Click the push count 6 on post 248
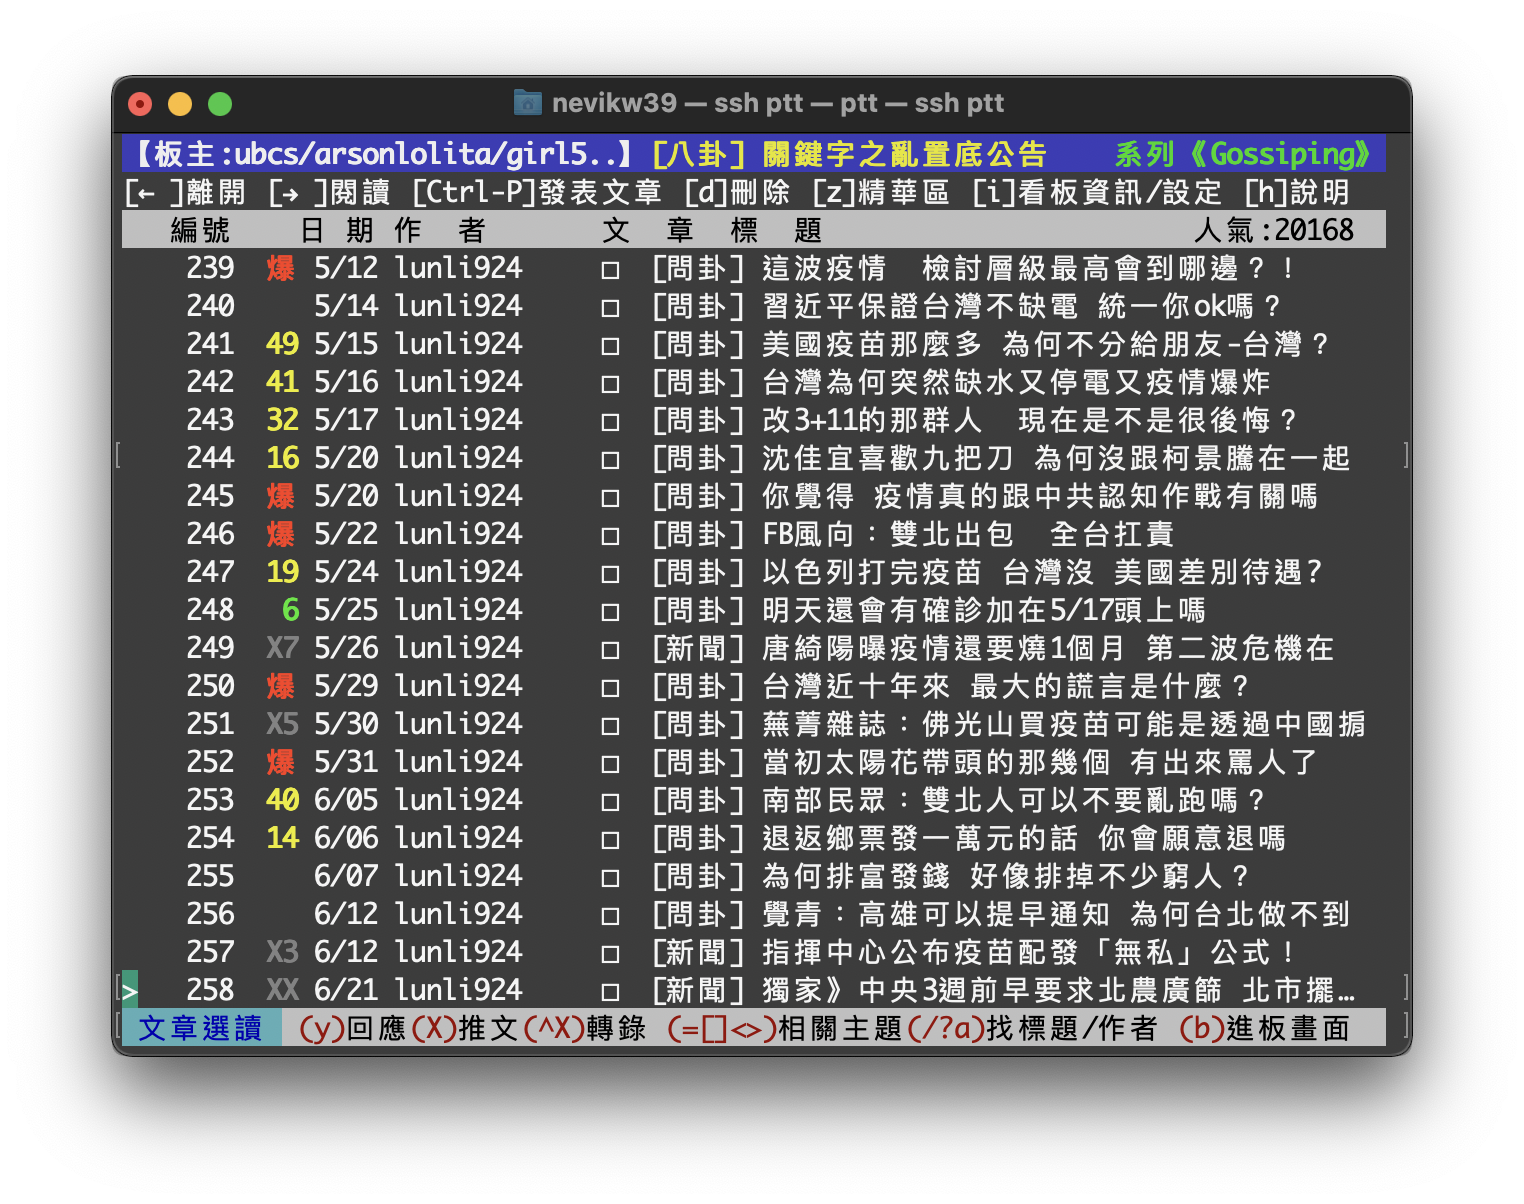This screenshot has width=1524, height=1204. click(290, 610)
